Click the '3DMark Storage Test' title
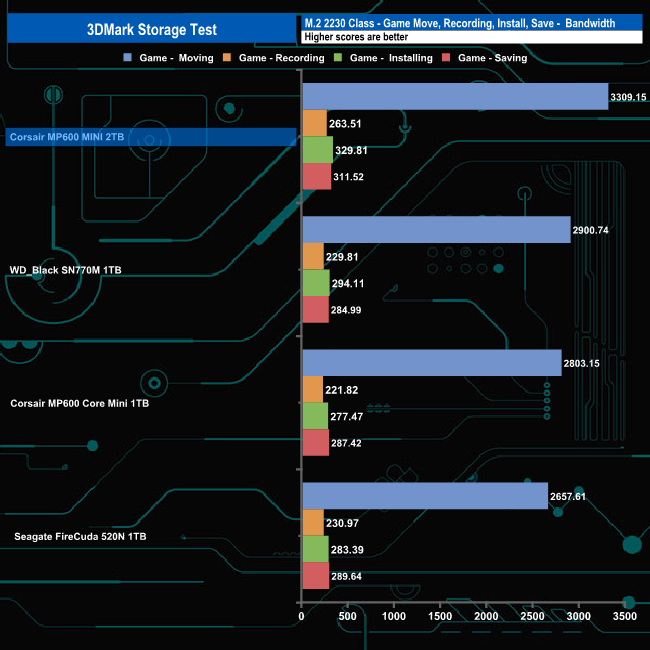 coord(152,29)
